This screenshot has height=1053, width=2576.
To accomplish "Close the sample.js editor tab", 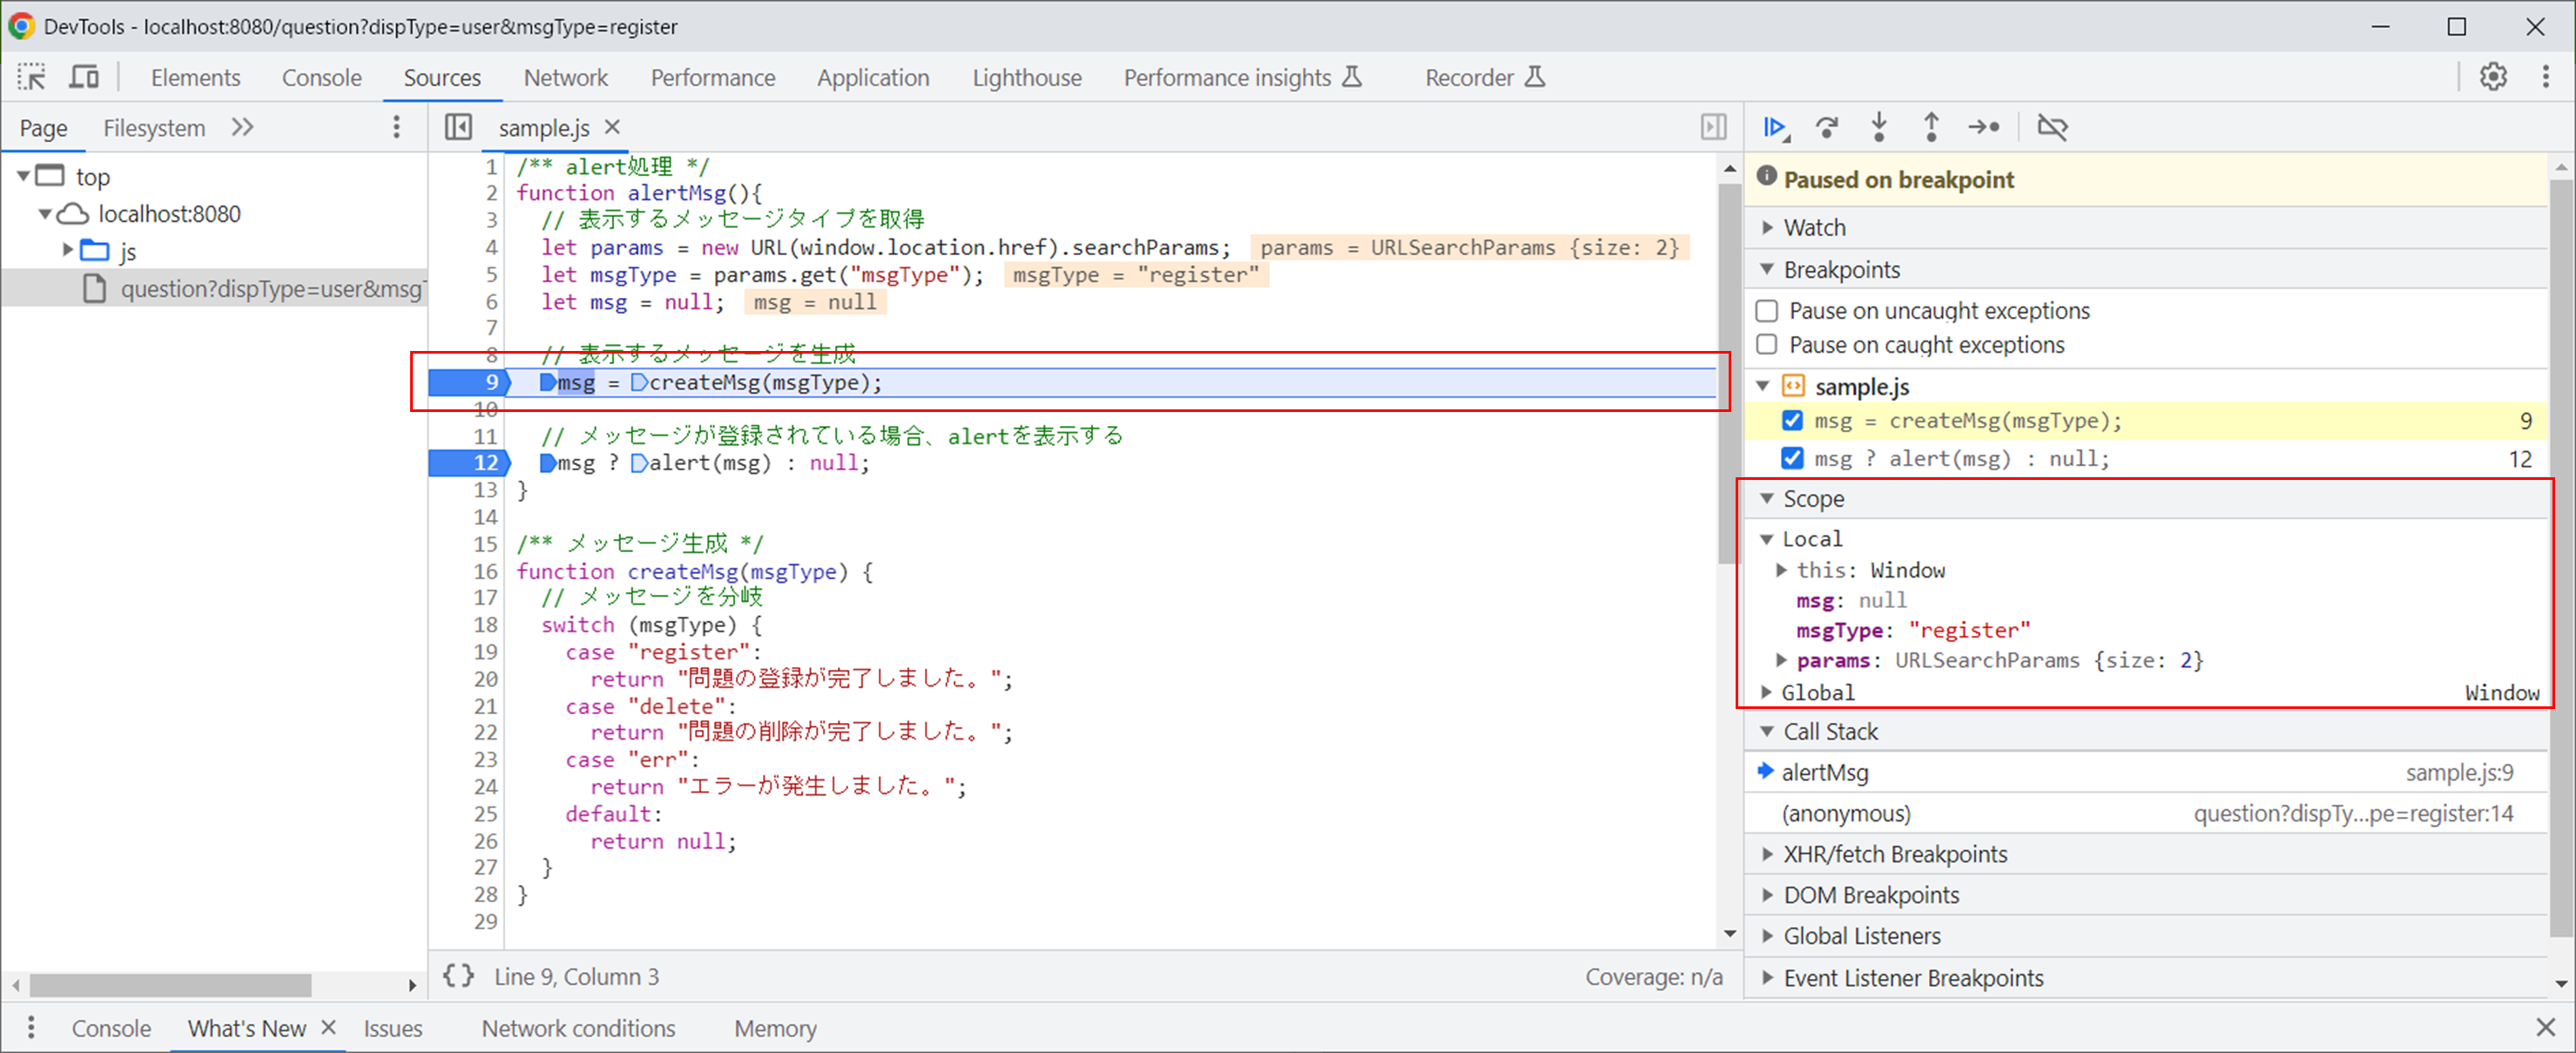I will click(x=613, y=127).
